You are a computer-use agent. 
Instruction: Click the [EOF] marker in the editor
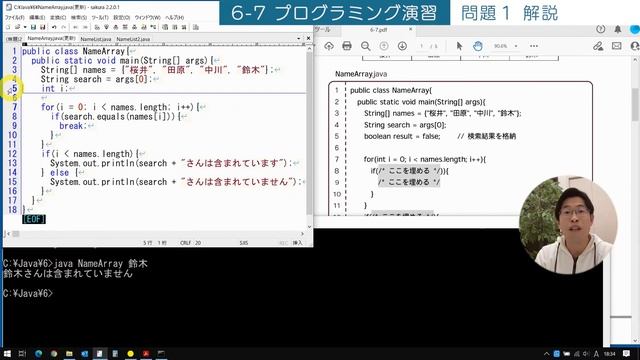[x=33, y=219]
